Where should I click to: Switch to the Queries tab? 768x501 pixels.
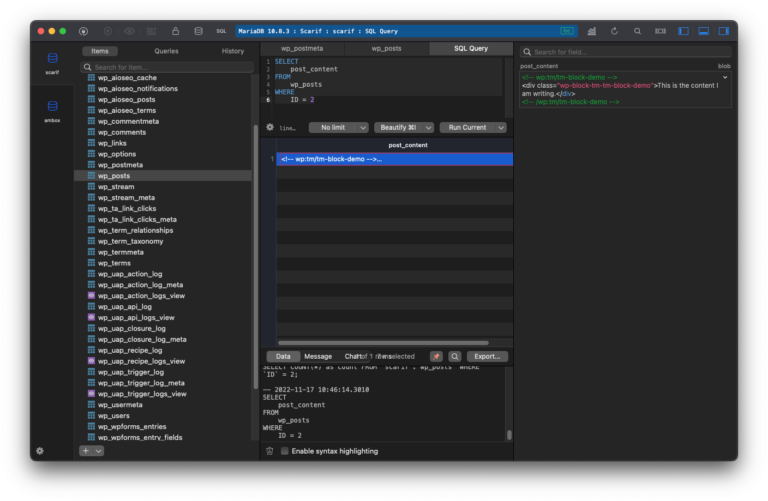166,50
